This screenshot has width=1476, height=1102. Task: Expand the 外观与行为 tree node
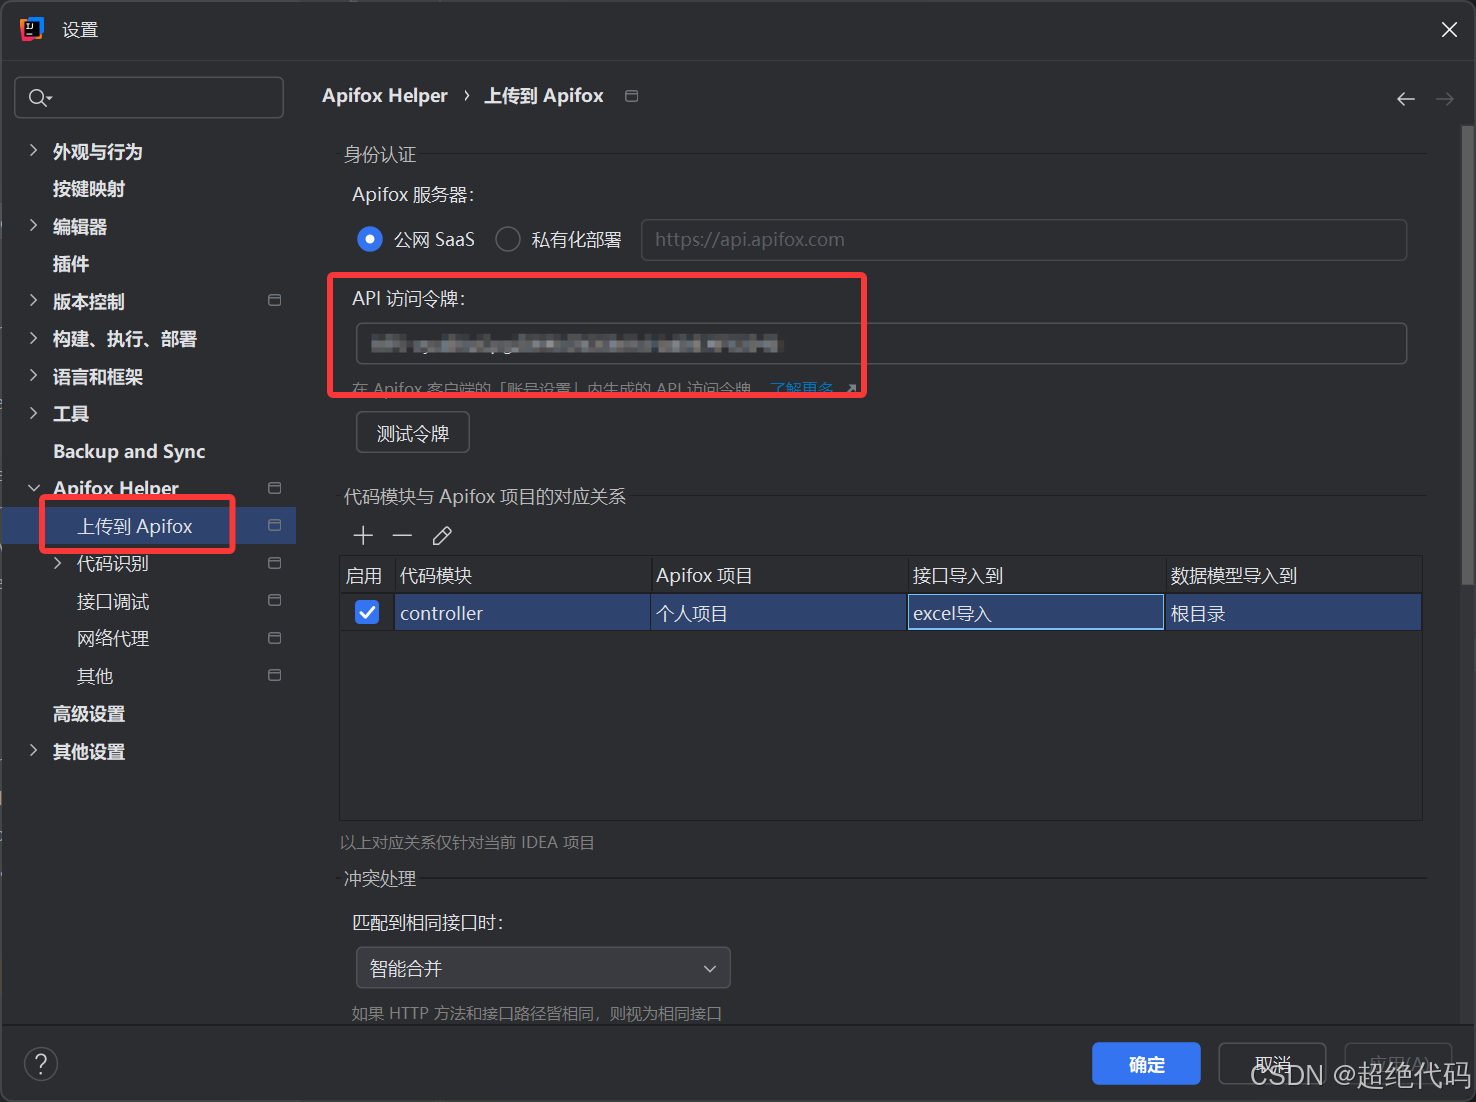(x=33, y=151)
